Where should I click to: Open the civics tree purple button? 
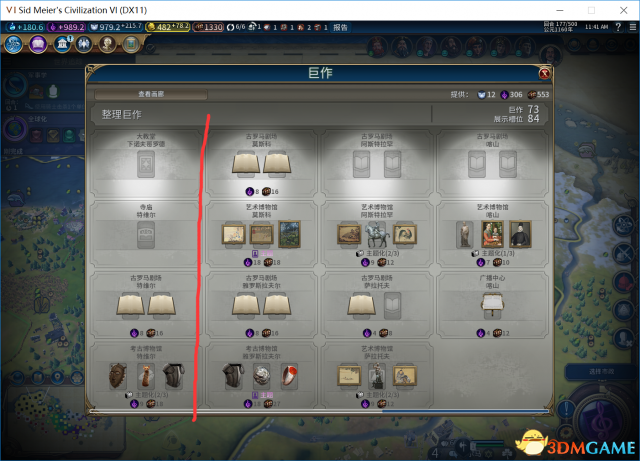click(x=38, y=44)
